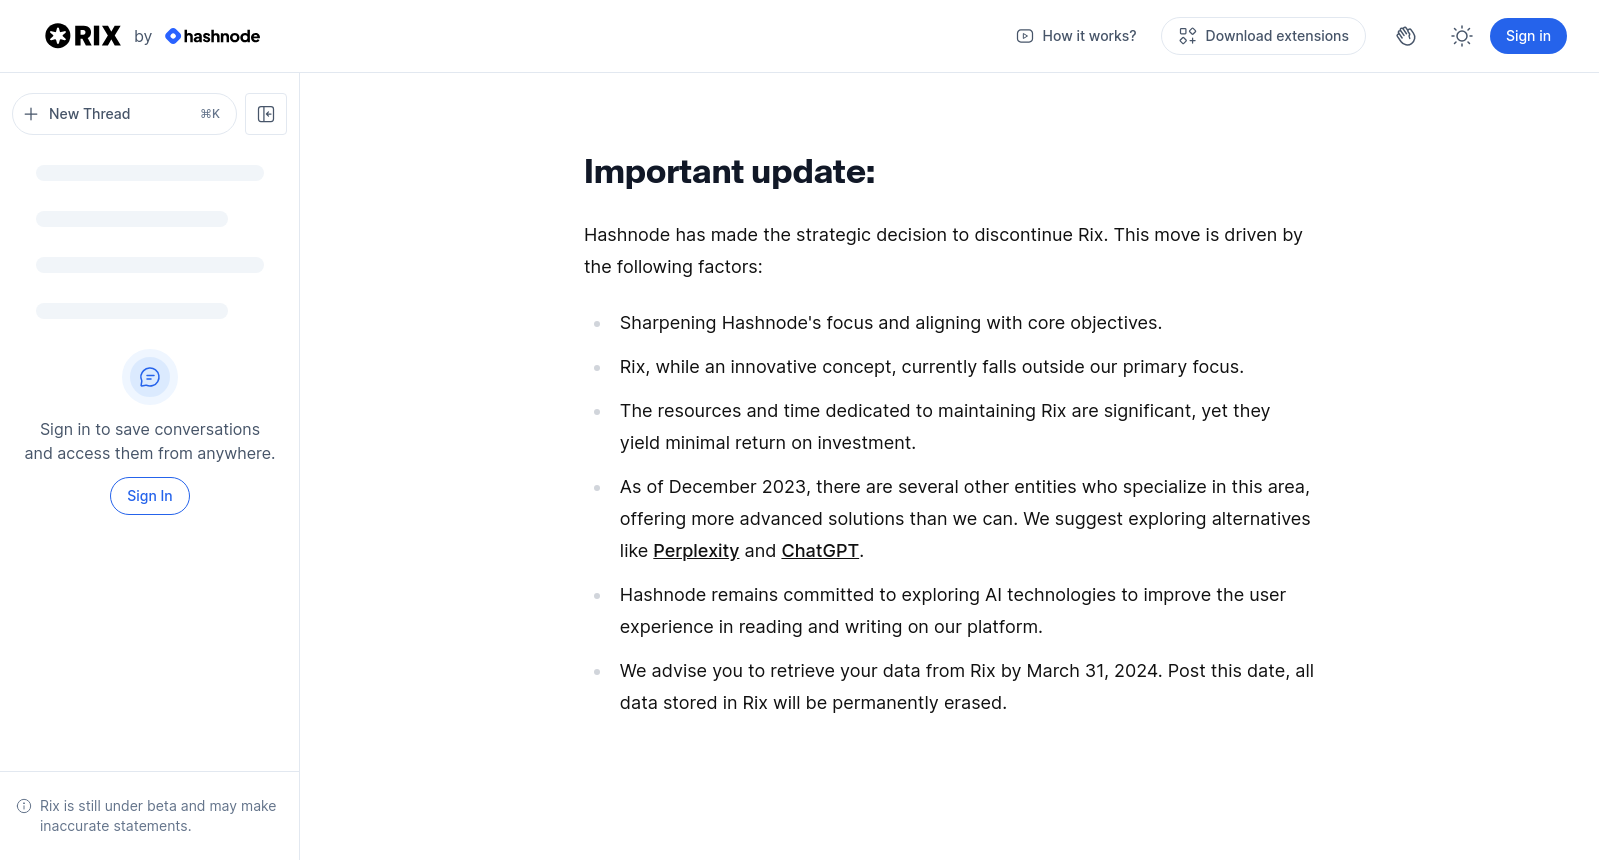The height and width of the screenshot is (860, 1599).
Task: Open the ChatGPT link
Action: click(x=820, y=551)
